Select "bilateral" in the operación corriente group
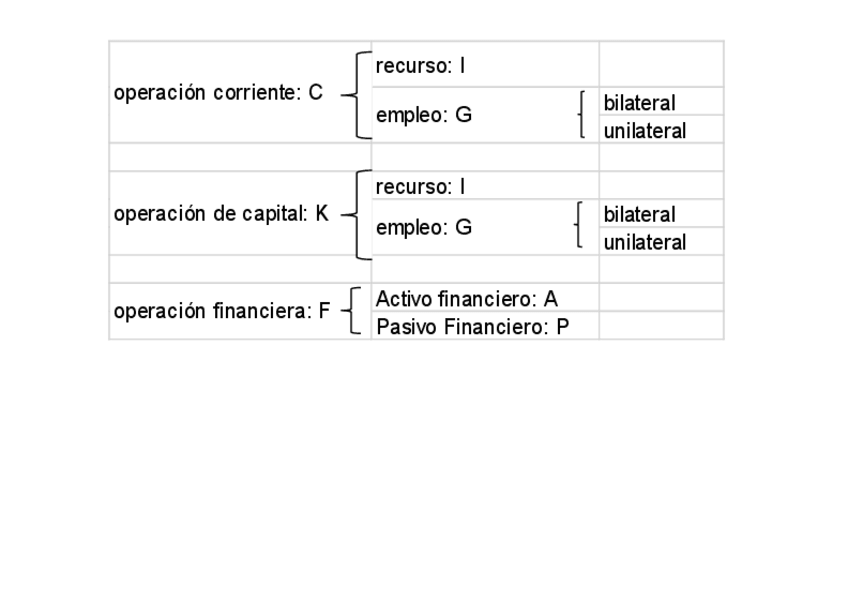848x601 pixels. (640, 103)
